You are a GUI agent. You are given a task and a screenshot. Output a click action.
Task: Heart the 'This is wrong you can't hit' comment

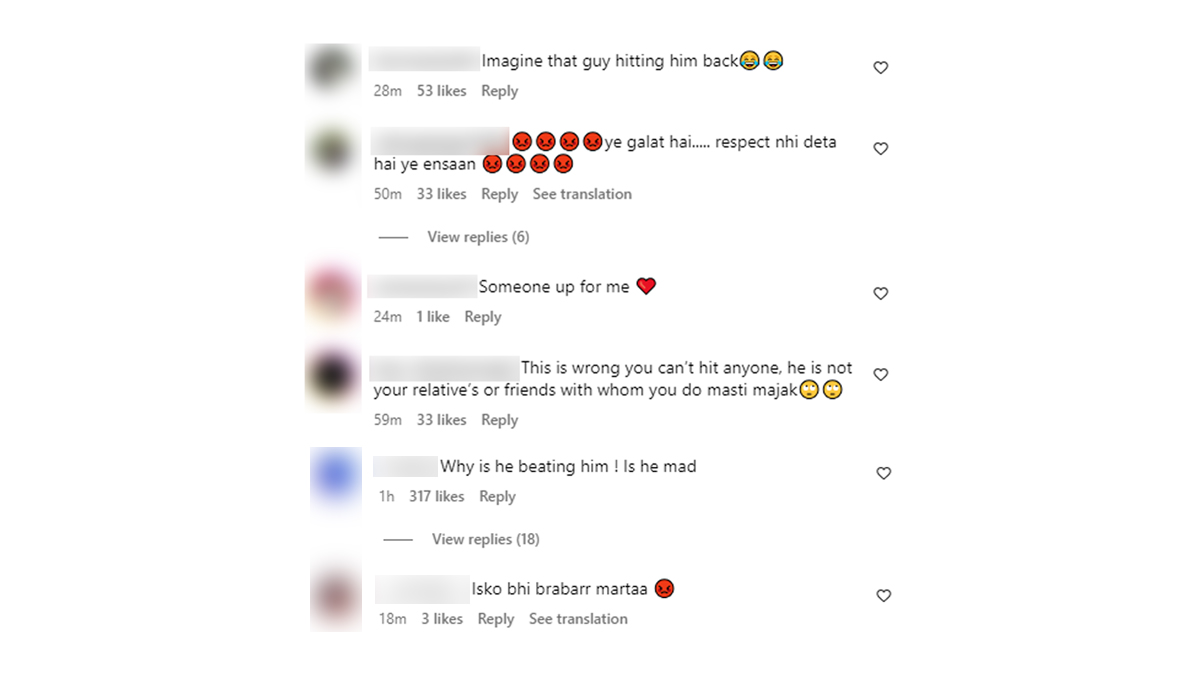click(x=881, y=374)
